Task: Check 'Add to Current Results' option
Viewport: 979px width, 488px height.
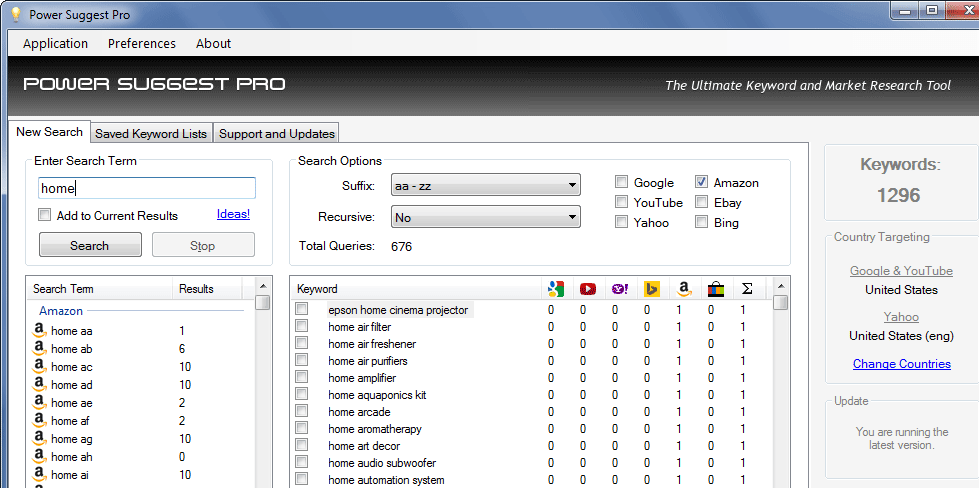Action: pyautogui.click(x=44, y=215)
